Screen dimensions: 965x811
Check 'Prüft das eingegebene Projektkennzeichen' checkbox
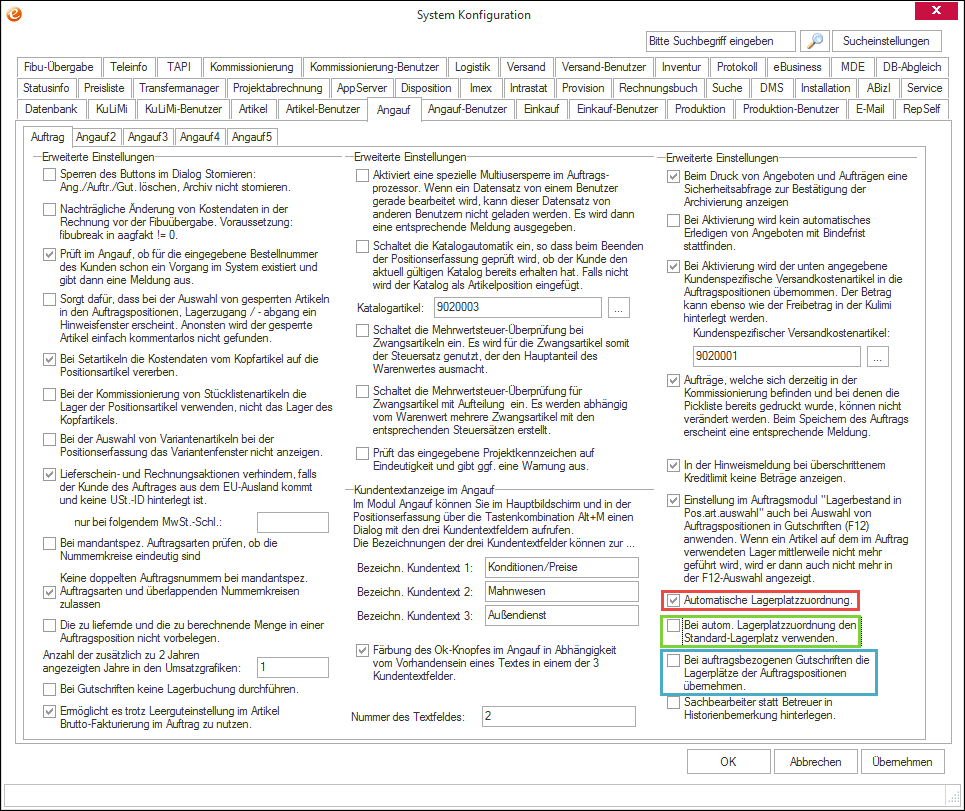pyautogui.click(x=362, y=453)
